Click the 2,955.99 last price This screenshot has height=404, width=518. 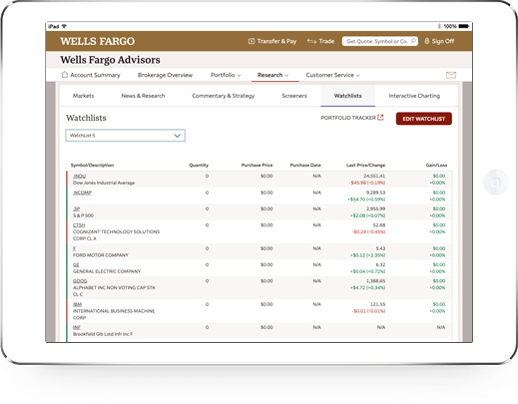pos(375,209)
